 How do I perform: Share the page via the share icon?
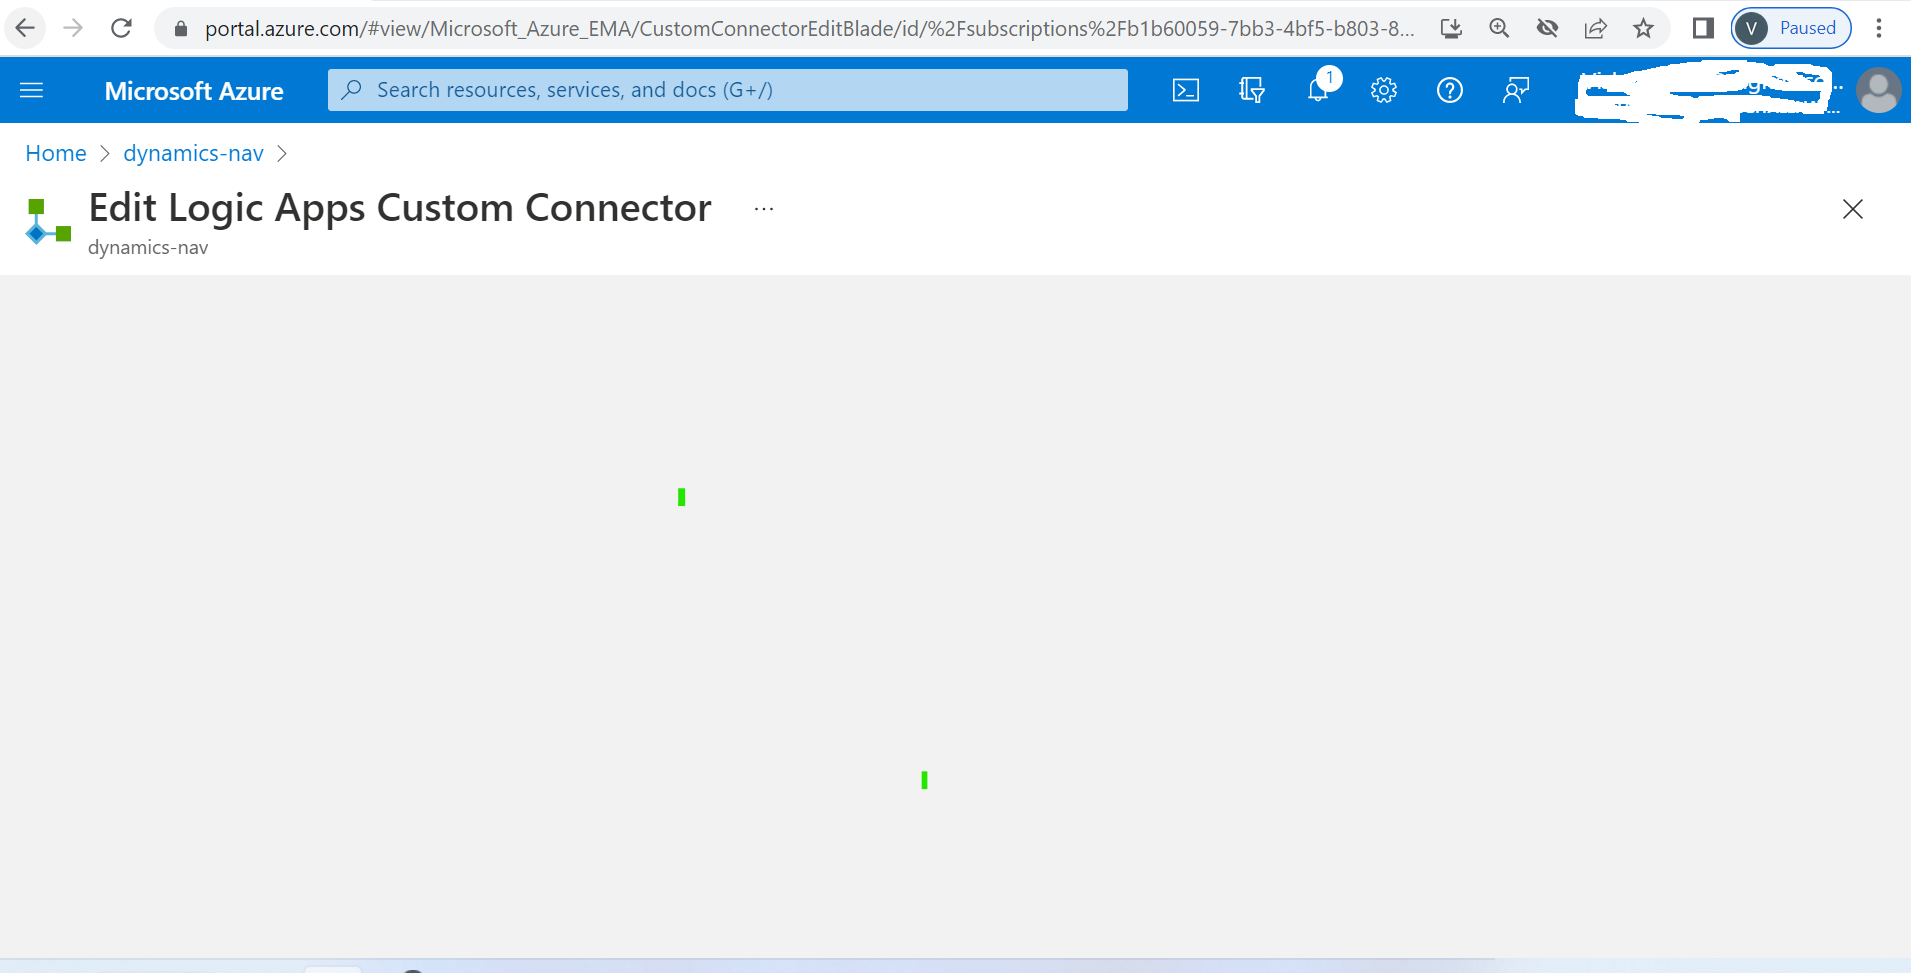pos(1594,28)
